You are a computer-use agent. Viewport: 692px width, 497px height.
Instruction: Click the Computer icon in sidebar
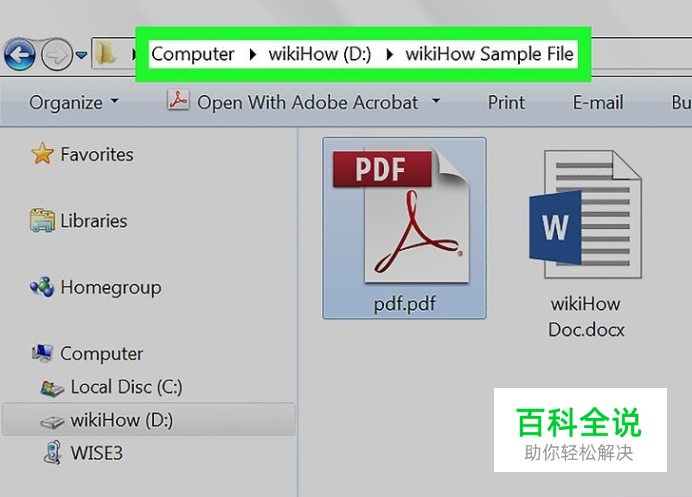(x=42, y=353)
